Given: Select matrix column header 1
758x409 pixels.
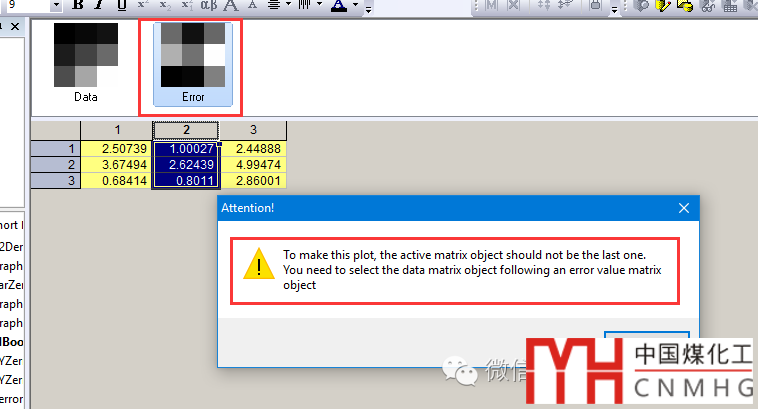Looking at the screenshot, I should [117, 130].
